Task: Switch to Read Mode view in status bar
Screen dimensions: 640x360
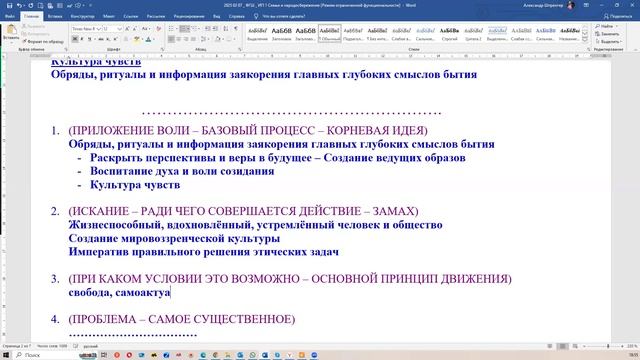Action: tap(550, 346)
